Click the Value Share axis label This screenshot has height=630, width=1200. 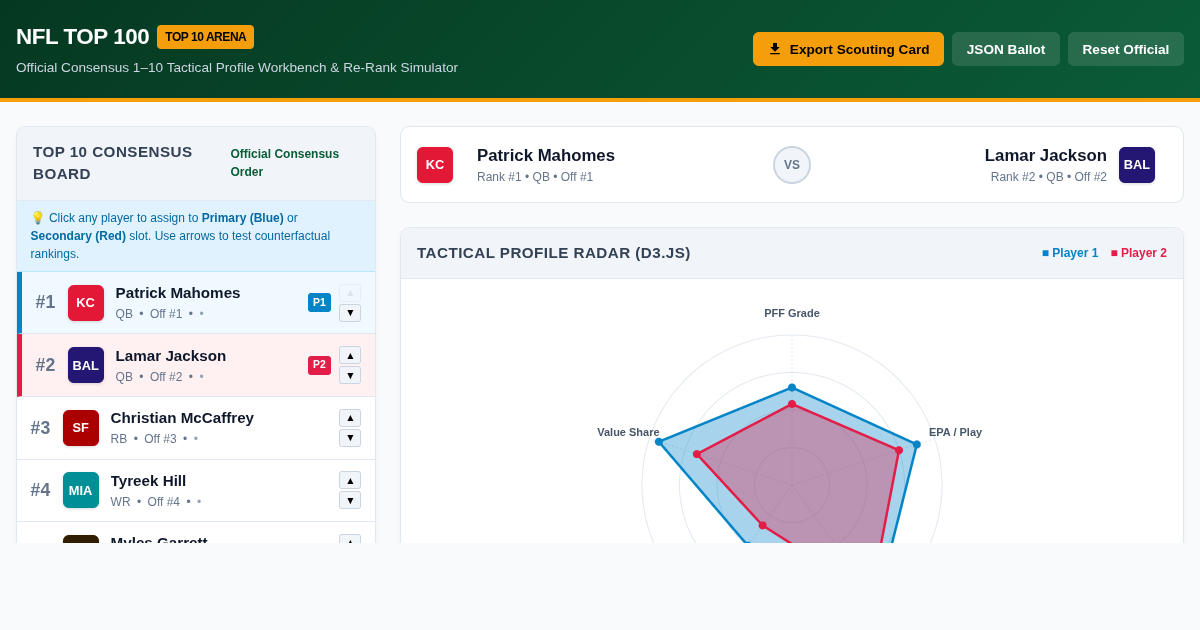(628, 432)
